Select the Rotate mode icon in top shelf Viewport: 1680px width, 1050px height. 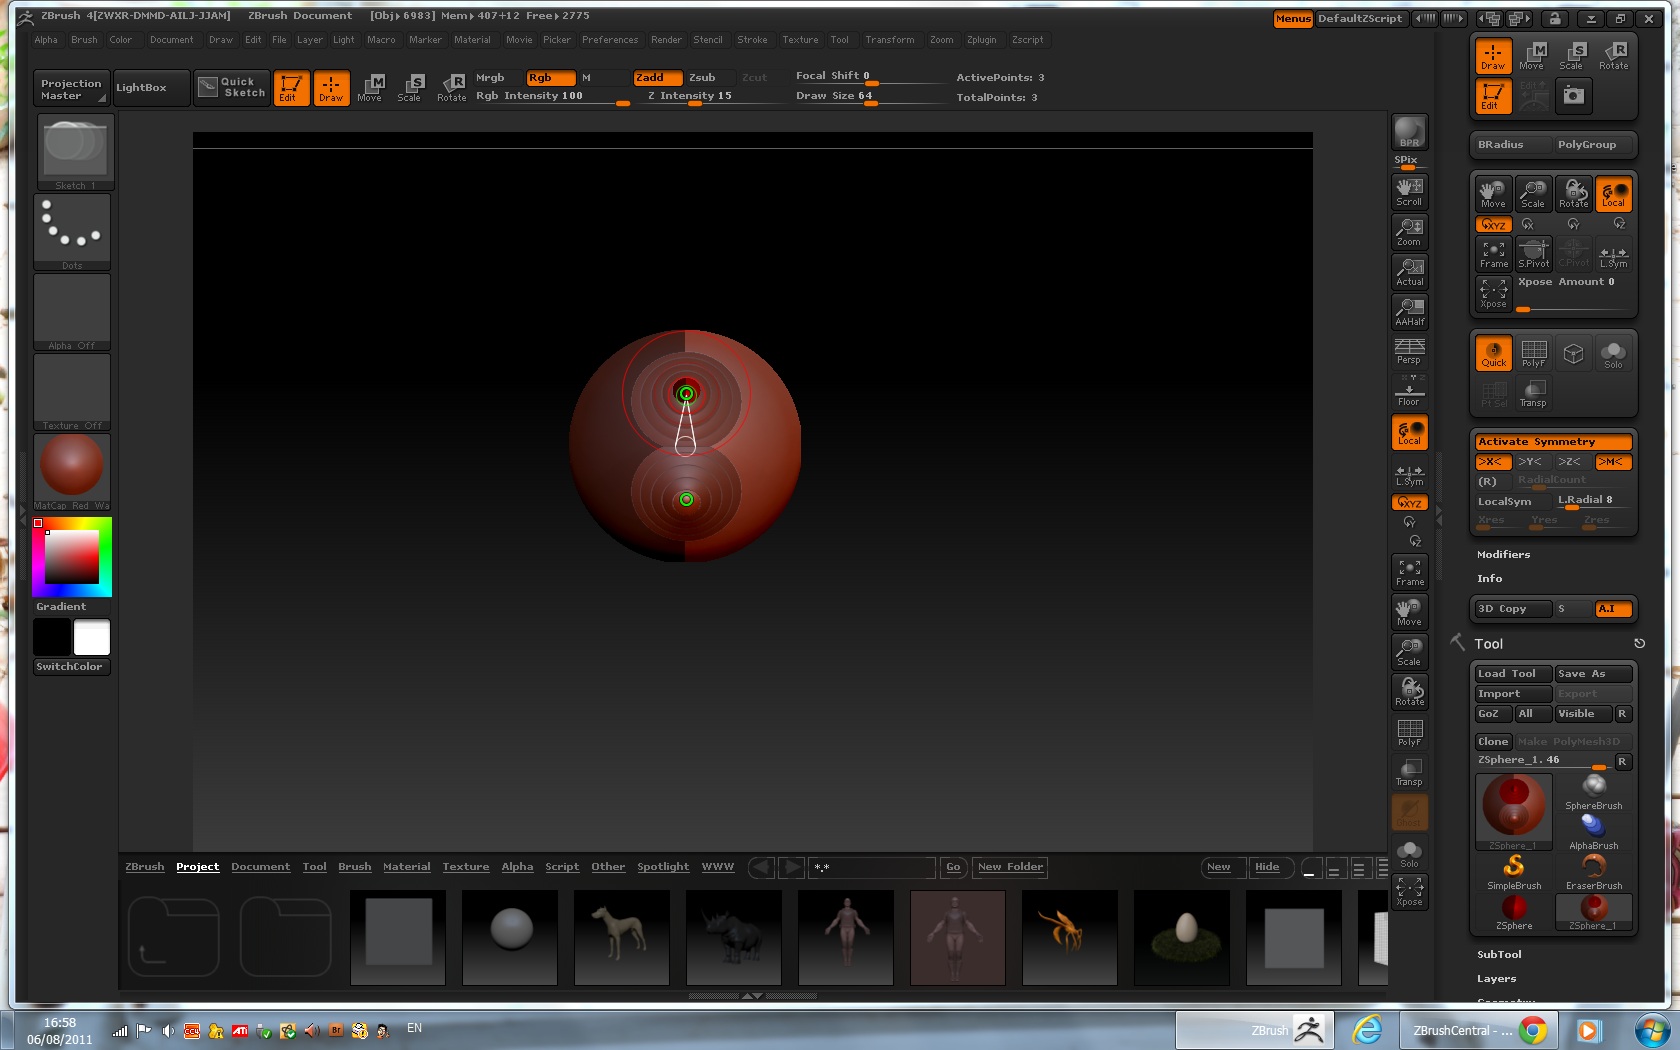(x=451, y=88)
